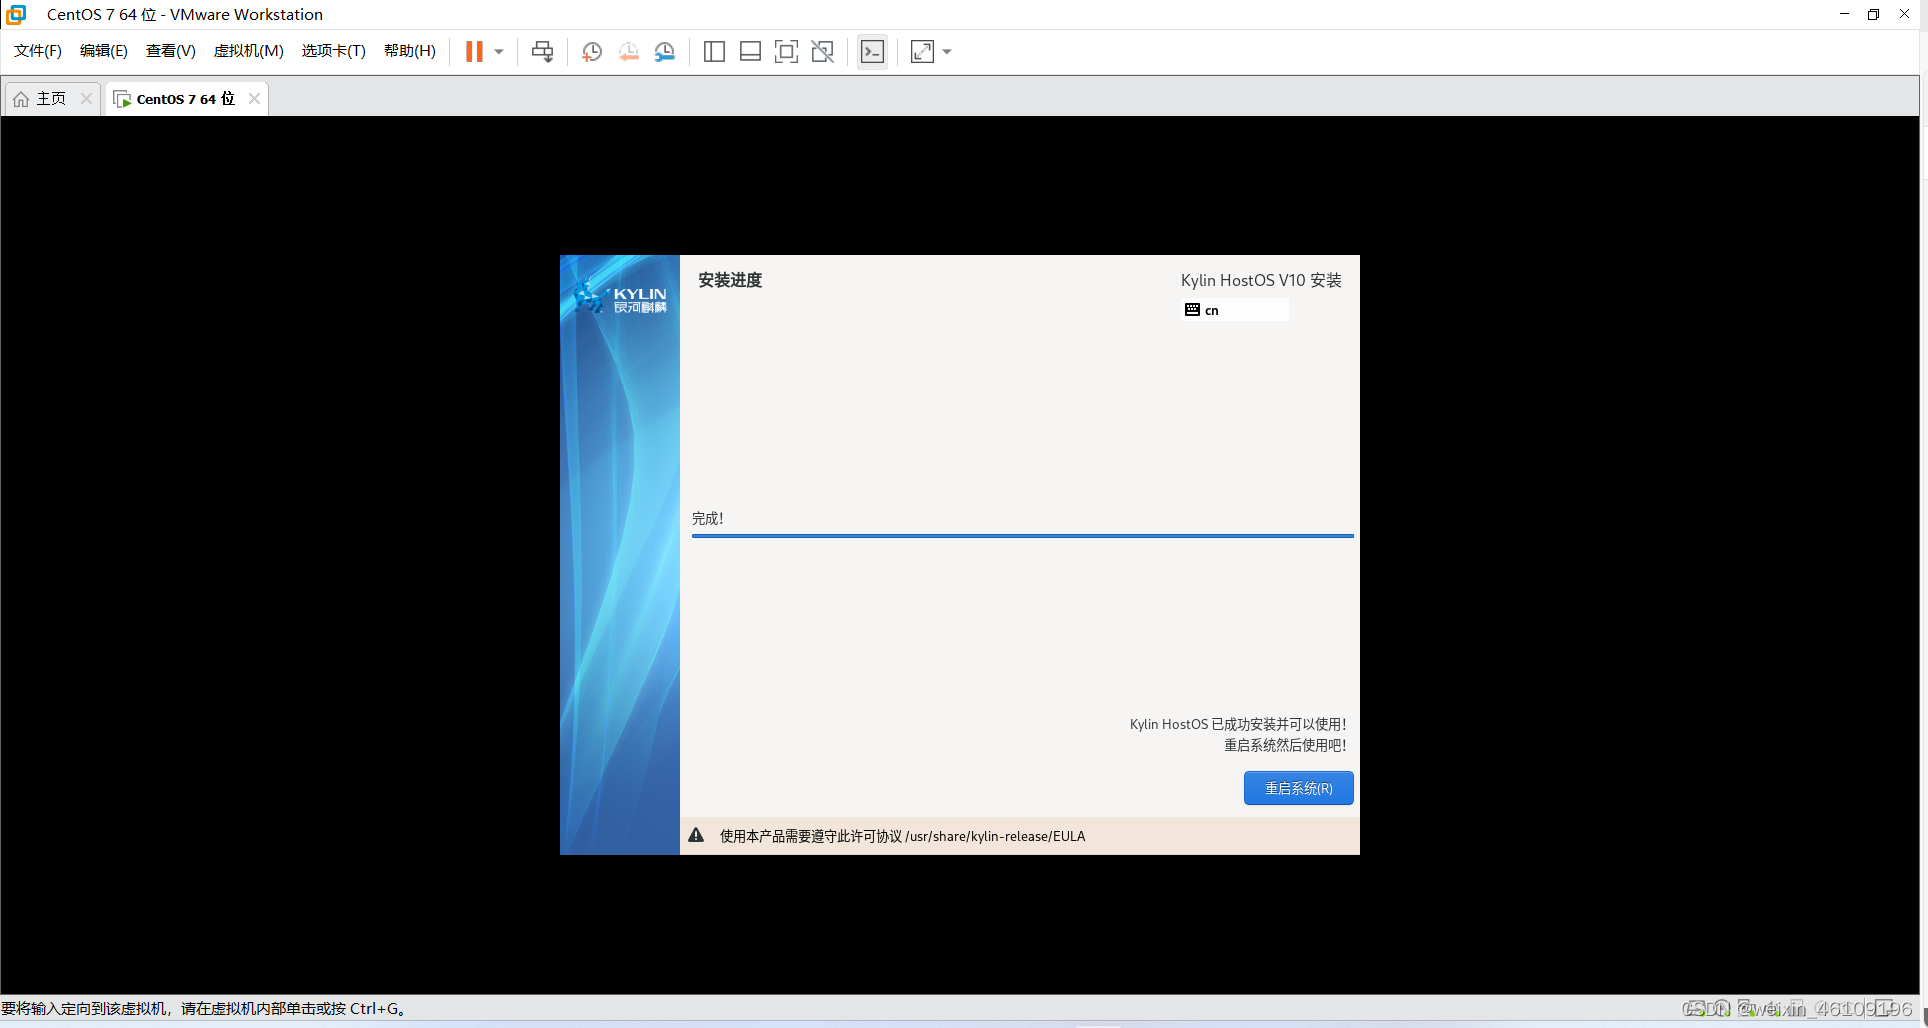
Task: Click the Kylin HostOS V10 安装 title
Action: click(x=1261, y=280)
